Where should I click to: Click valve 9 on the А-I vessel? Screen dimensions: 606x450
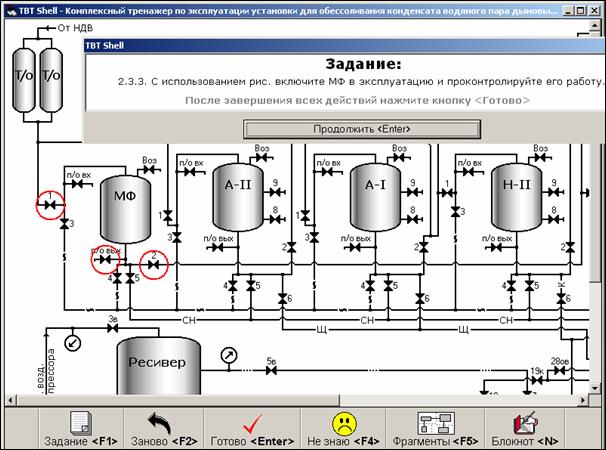413,192
